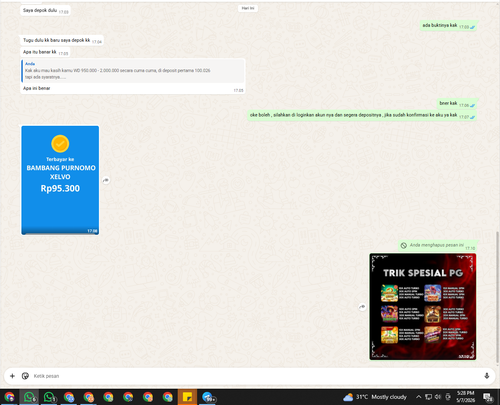Open Chrome icon just left of Sticky Notes
Image resolution: width=500 pixels, height=405 pixels.
tap(168, 397)
